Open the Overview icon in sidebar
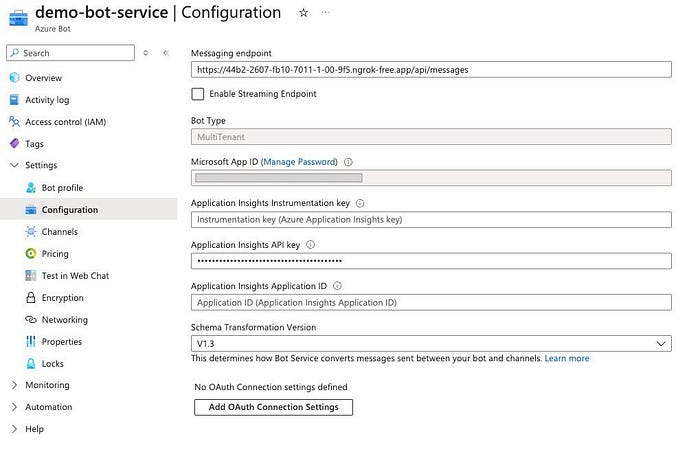Image resolution: width=700 pixels, height=456 pixels. pos(14,78)
